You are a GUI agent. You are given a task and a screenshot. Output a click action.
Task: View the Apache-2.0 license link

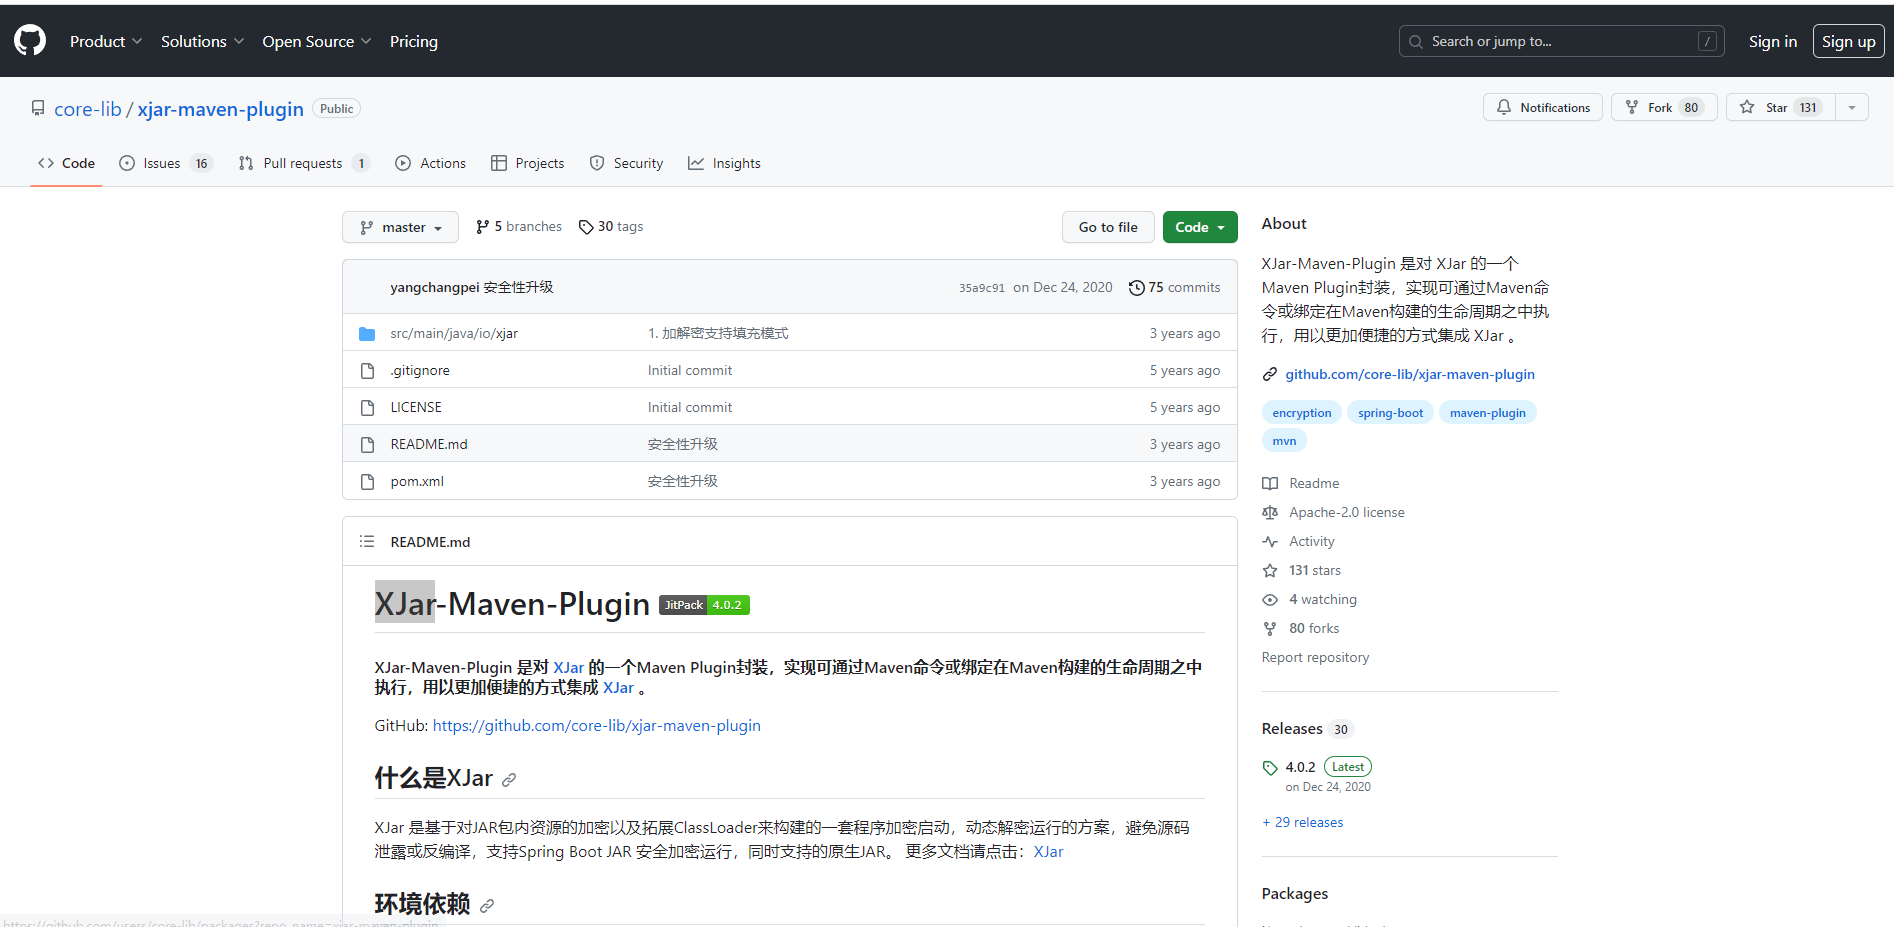pyautogui.click(x=1333, y=512)
